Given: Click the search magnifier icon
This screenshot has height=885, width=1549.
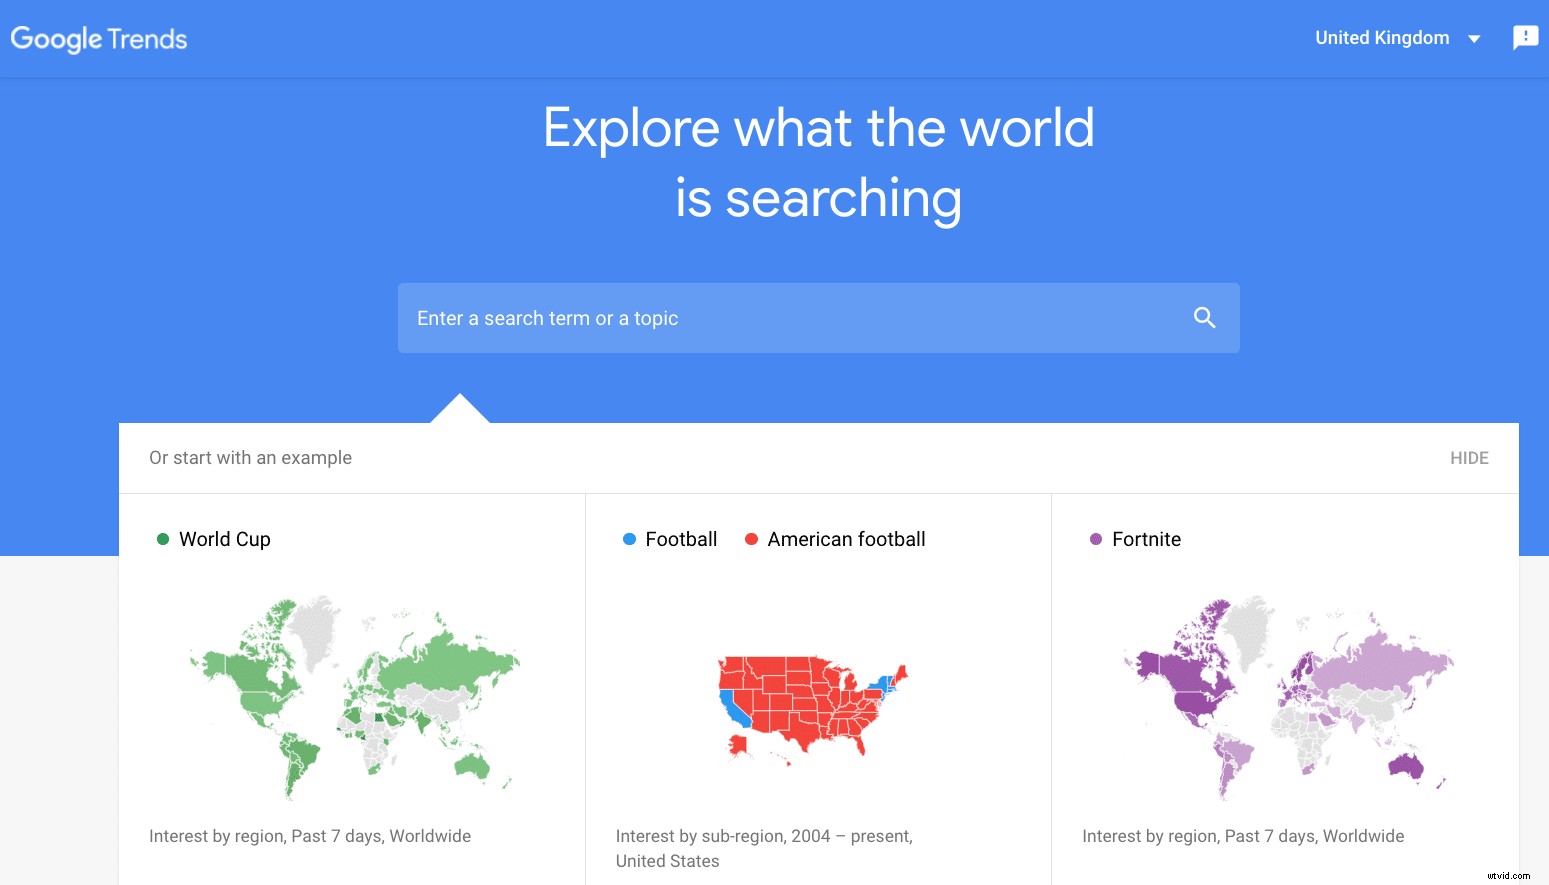Looking at the screenshot, I should click(1203, 317).
